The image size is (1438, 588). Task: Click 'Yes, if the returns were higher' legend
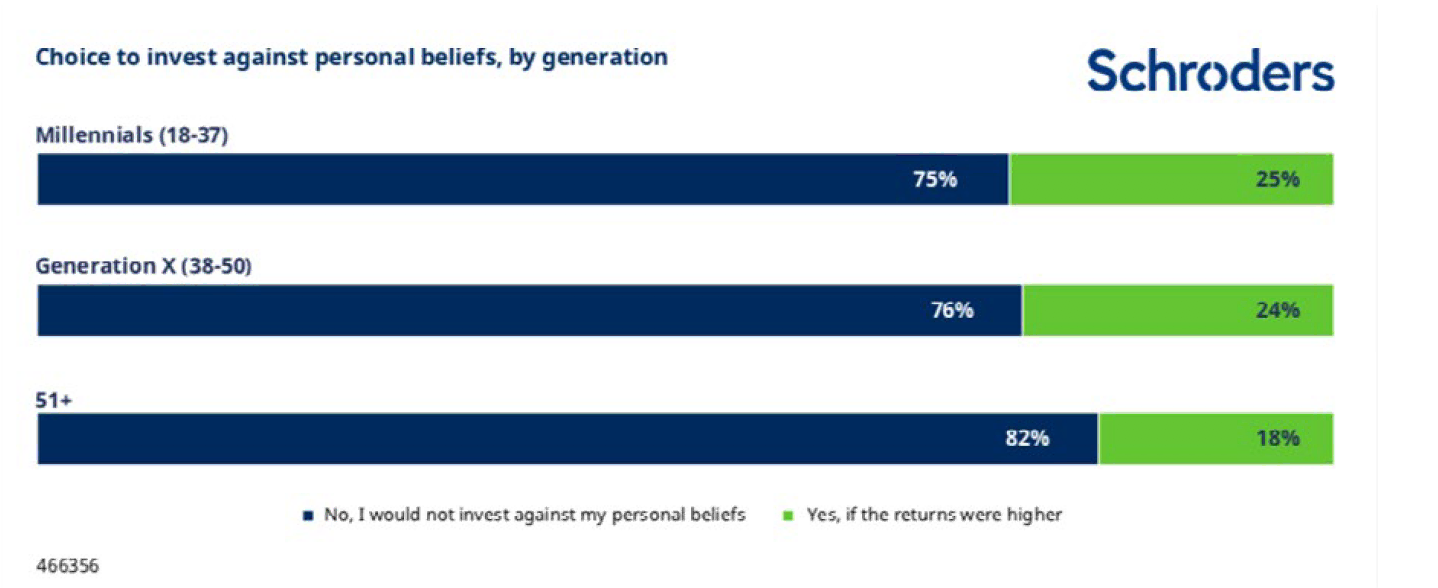[934, 516]
